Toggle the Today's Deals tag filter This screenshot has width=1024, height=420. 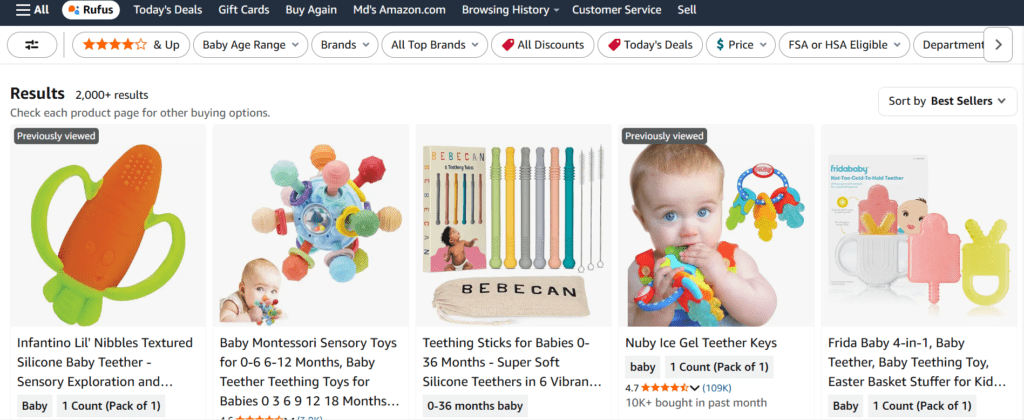[x=649, y=45]
